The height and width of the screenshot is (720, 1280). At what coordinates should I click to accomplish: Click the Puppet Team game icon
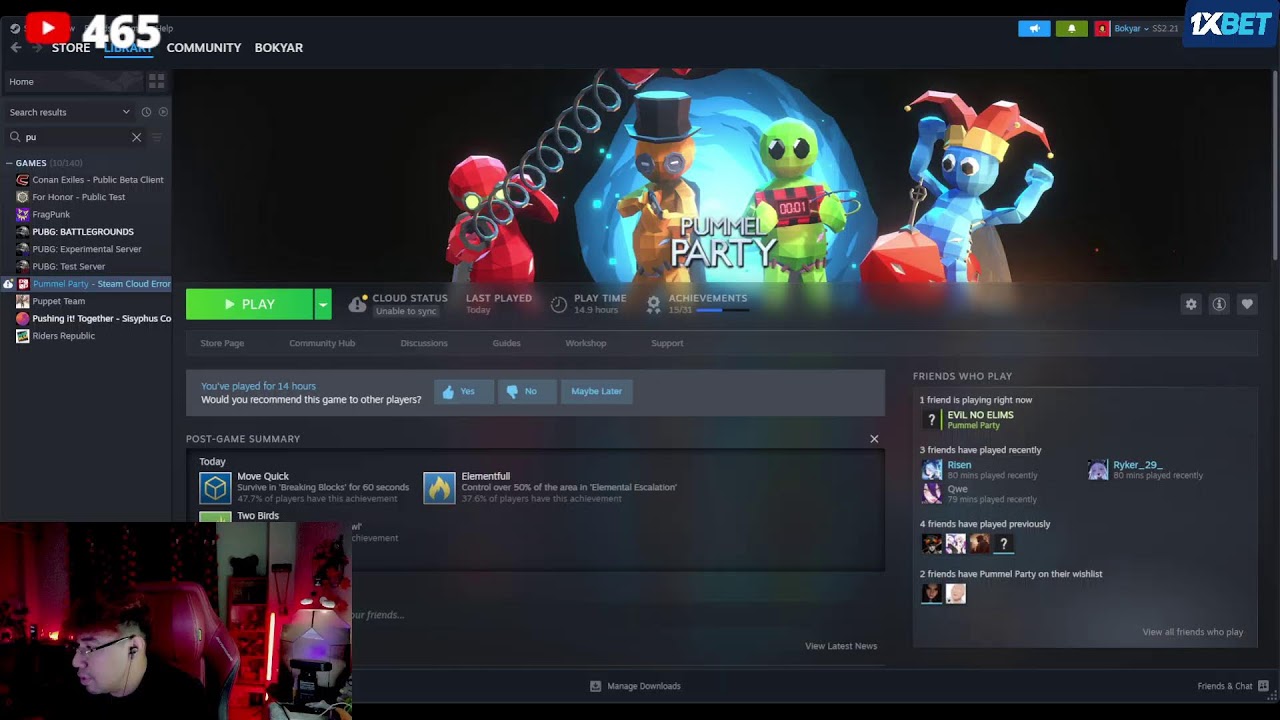(23, 301)
